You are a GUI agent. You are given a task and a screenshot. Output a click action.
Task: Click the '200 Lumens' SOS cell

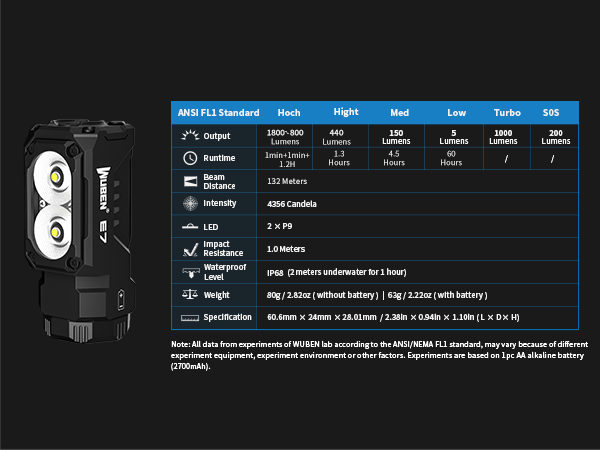point(556,137)
